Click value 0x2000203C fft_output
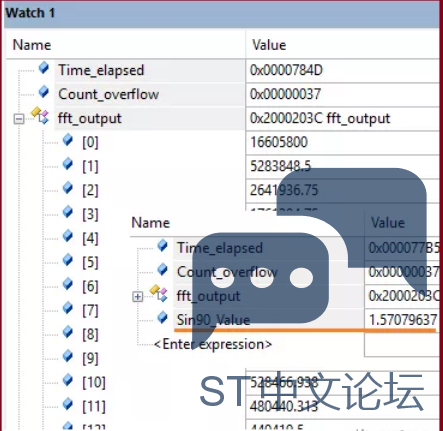Screen dimensions: 443x431 [x=320, y=119]
